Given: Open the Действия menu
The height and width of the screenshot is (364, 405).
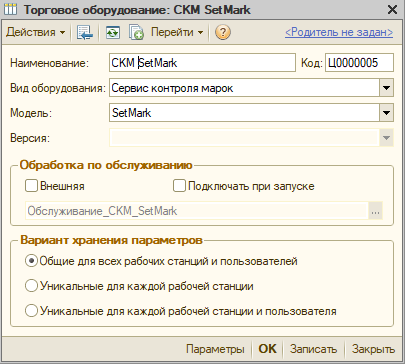Looking at the screenshot, I should (36, 32).
